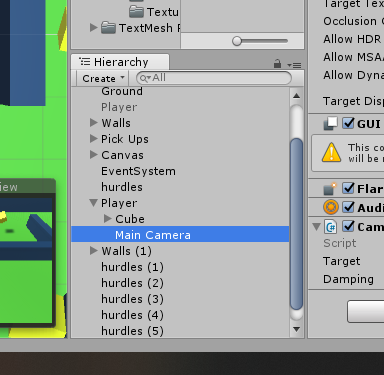The height and width of the screenshot is (375, 384).
Task: Open the Hierarchy panel options menu icon
Action: pos(294,65)
